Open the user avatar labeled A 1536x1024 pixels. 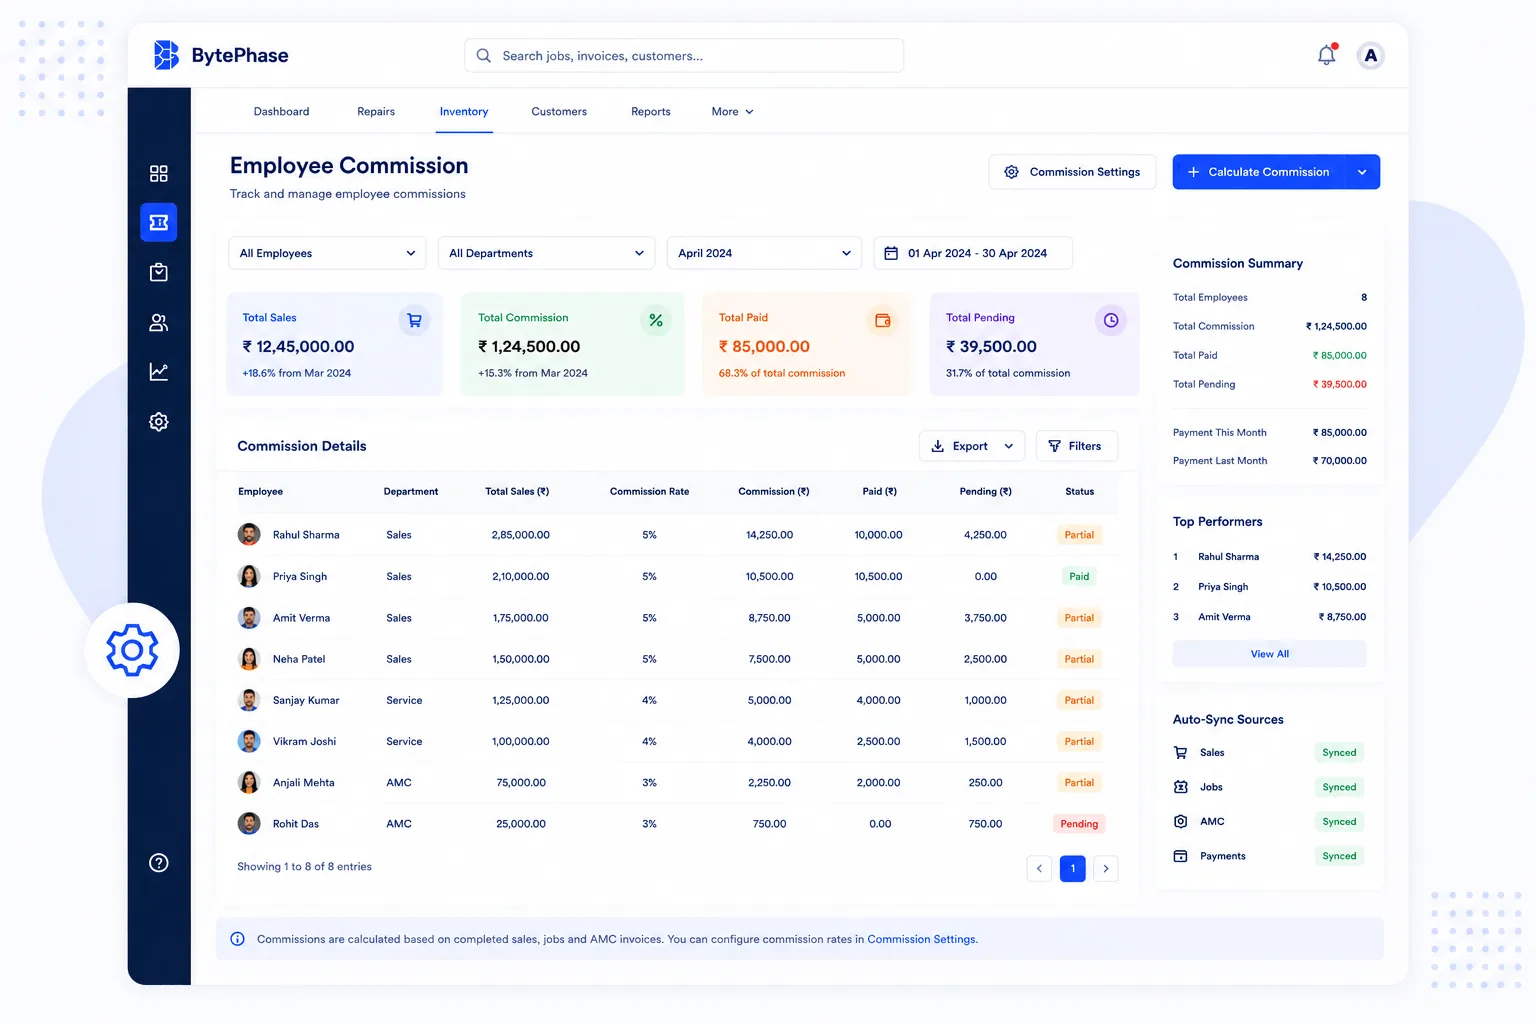tap(1371, 55)
